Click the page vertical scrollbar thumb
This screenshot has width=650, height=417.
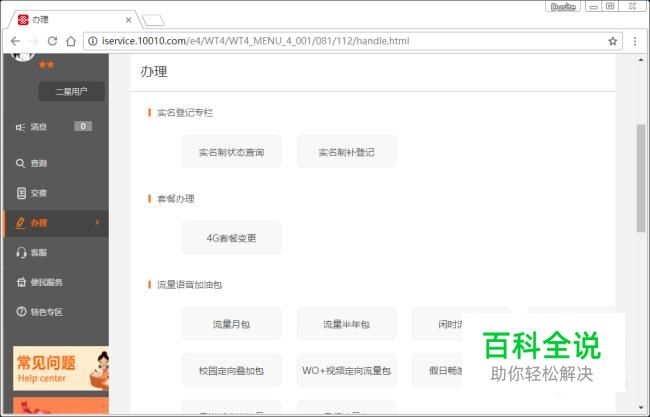coord(641,178)
